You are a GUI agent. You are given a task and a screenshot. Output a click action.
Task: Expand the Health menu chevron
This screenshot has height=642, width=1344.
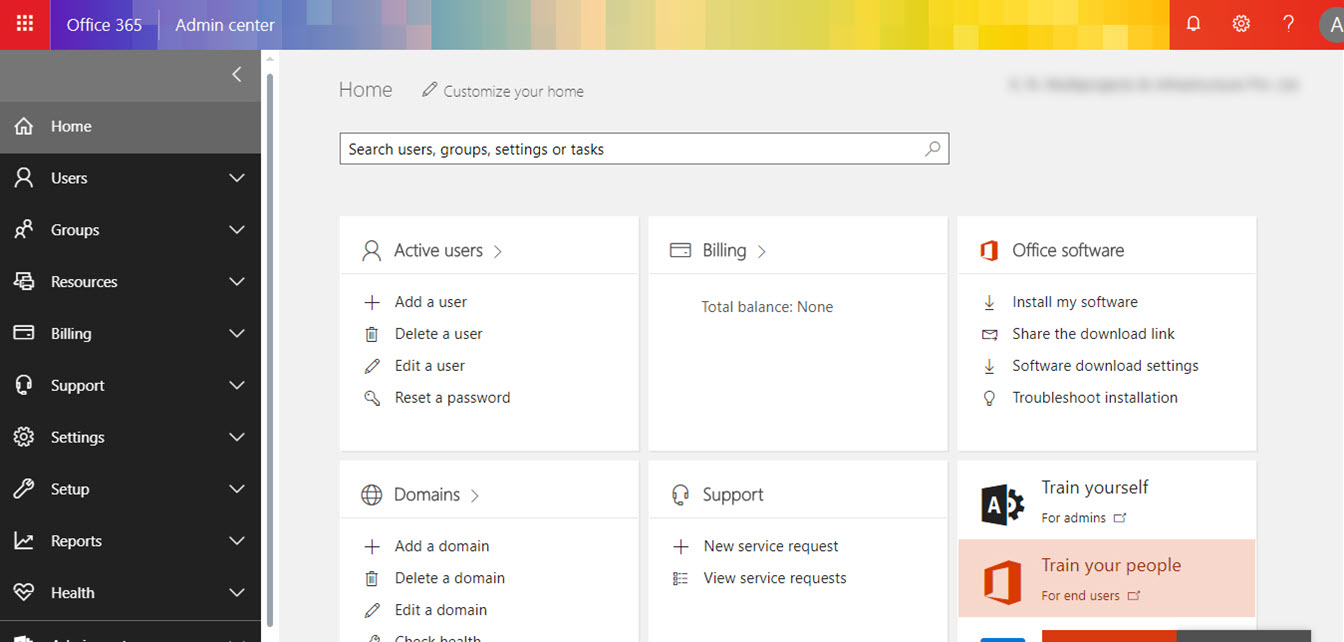click(237, 593)
